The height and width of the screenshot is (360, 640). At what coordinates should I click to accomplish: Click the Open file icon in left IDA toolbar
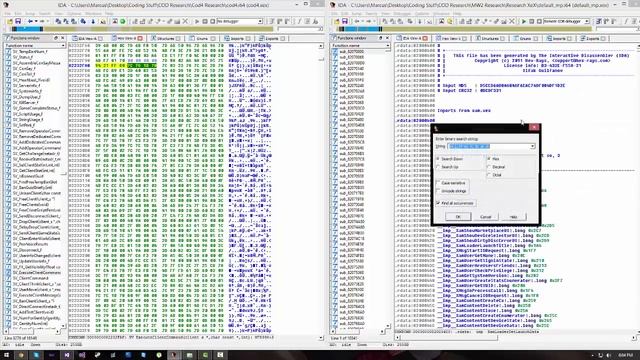10,21
